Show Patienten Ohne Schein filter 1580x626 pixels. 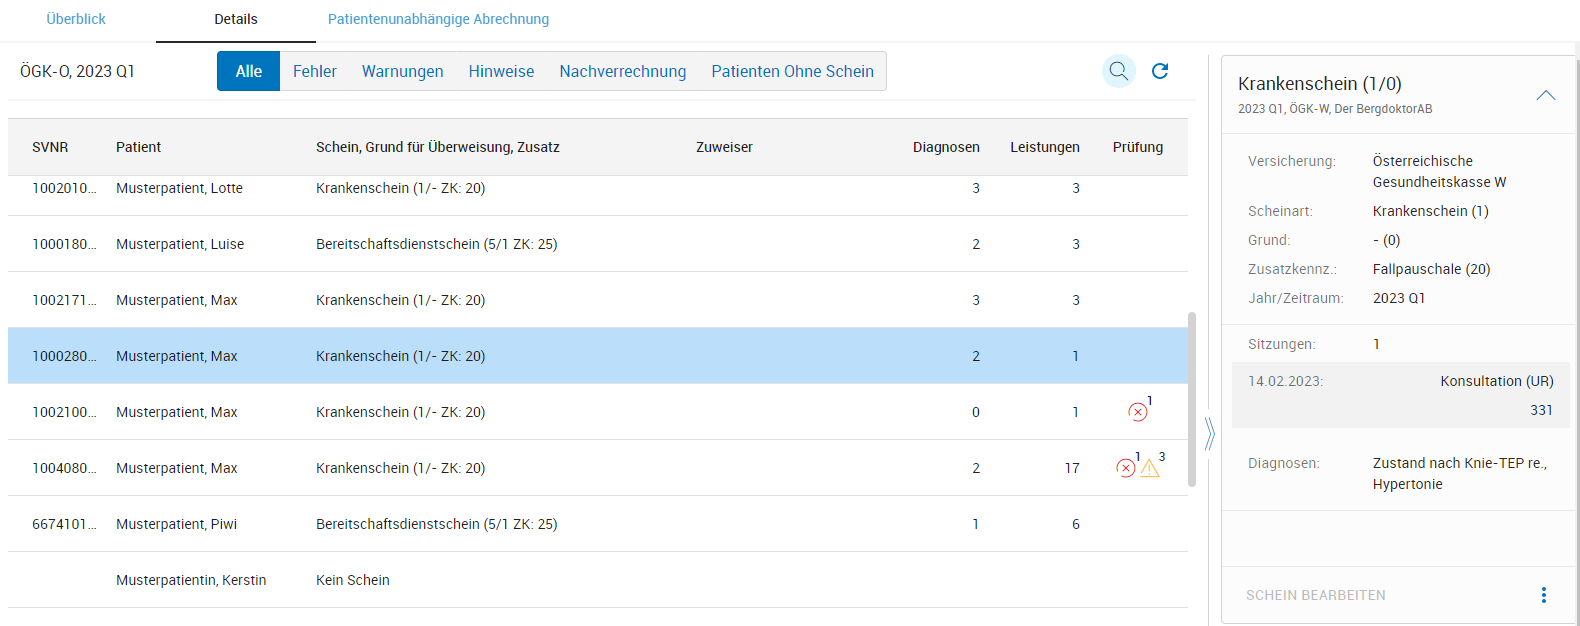[792, 71]
